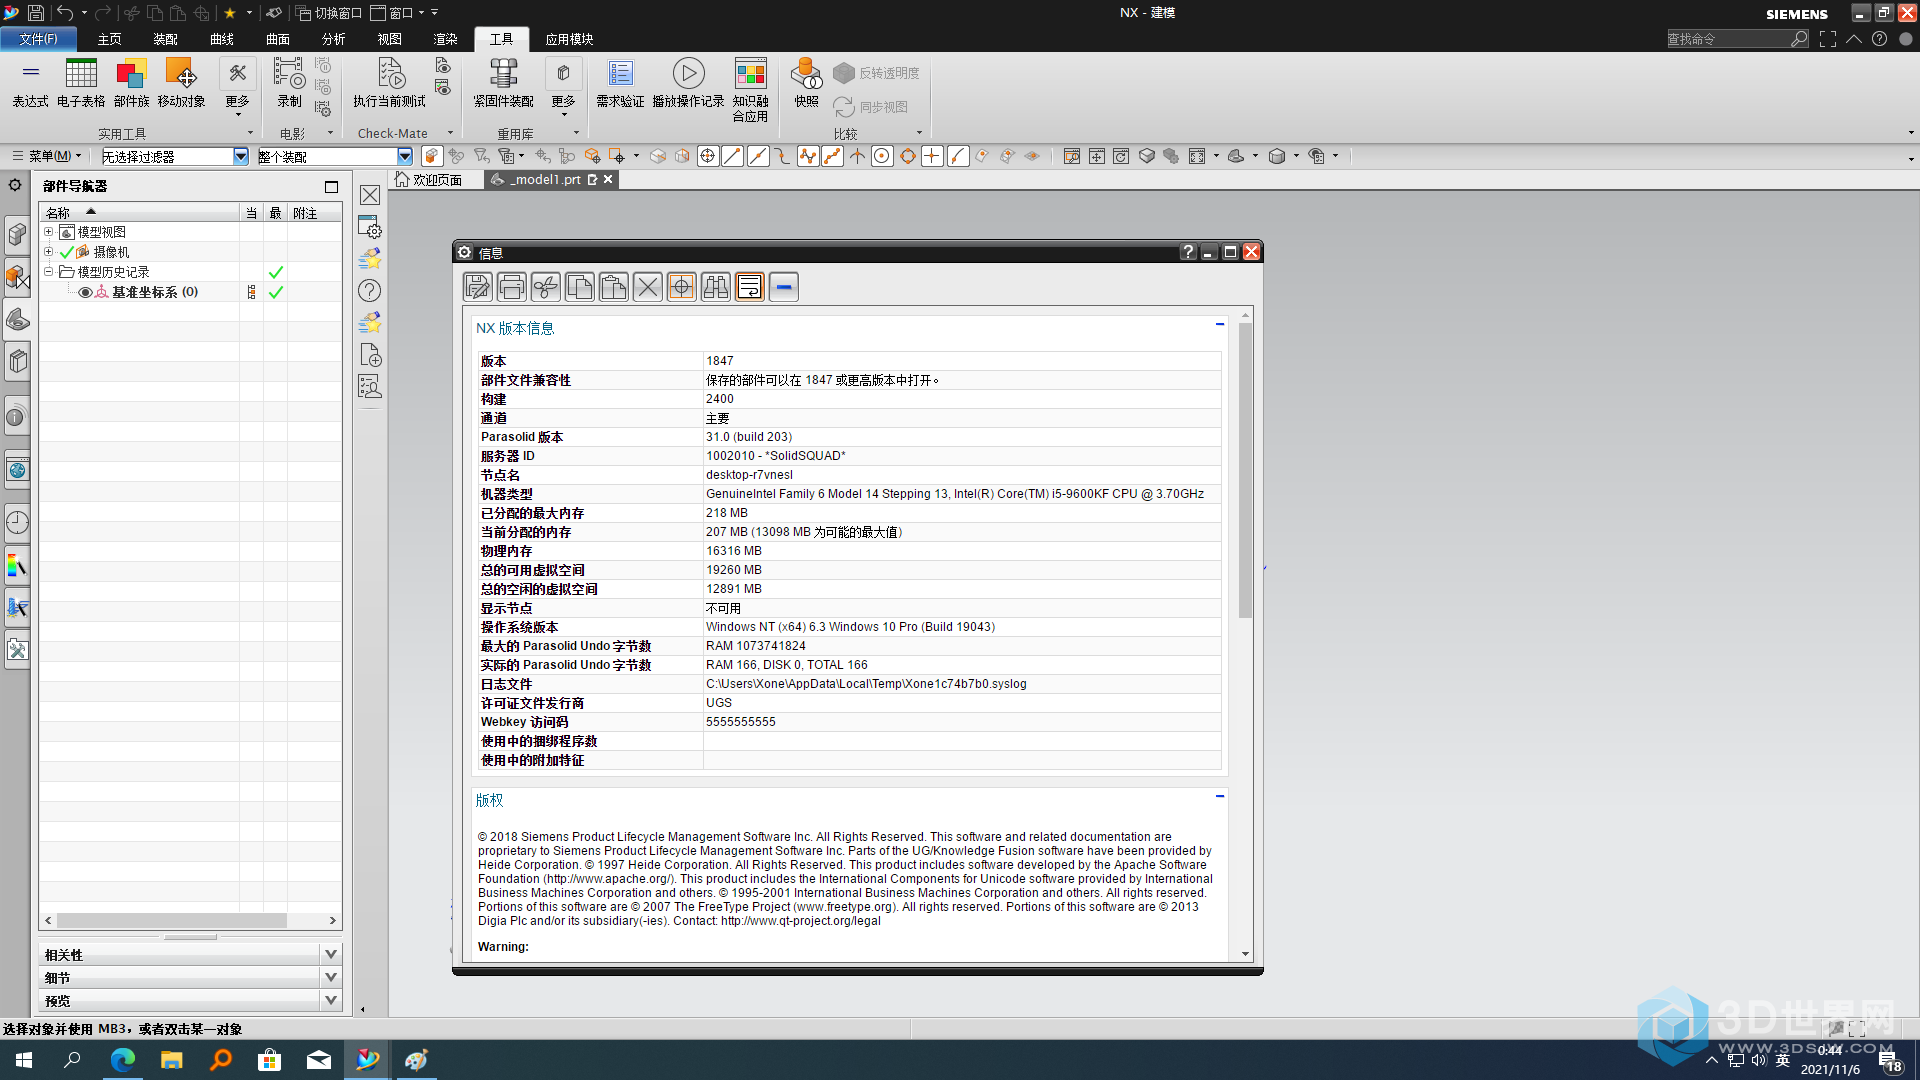Switch to the 欢迎页面 document tab
Image resolution: width=1920 pixels, height=1080 pixels.
click(x=429, y=179)
